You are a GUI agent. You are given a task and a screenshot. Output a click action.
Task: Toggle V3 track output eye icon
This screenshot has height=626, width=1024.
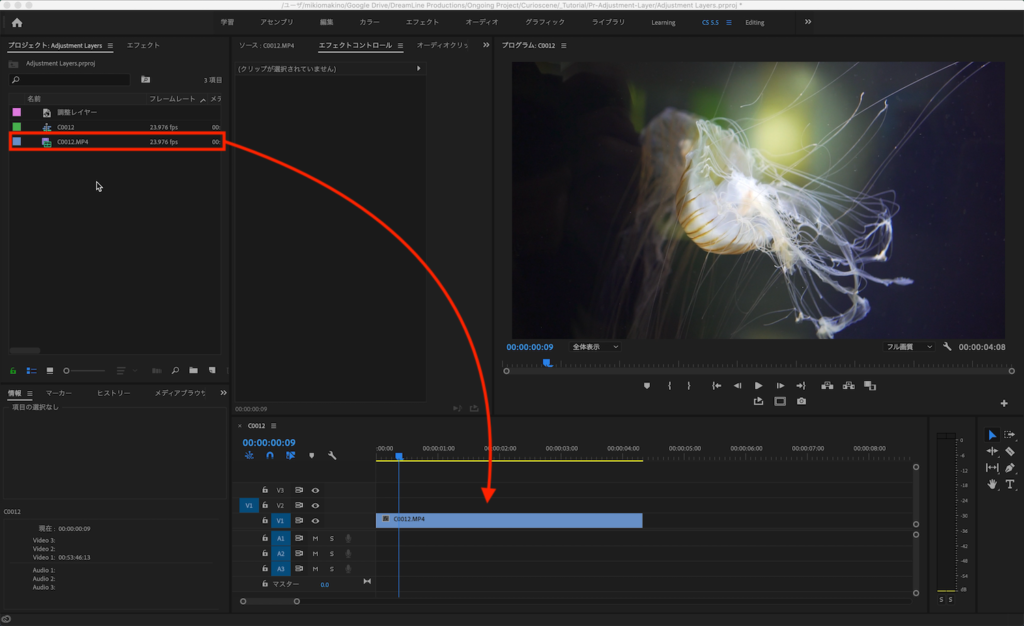point(315,490)
